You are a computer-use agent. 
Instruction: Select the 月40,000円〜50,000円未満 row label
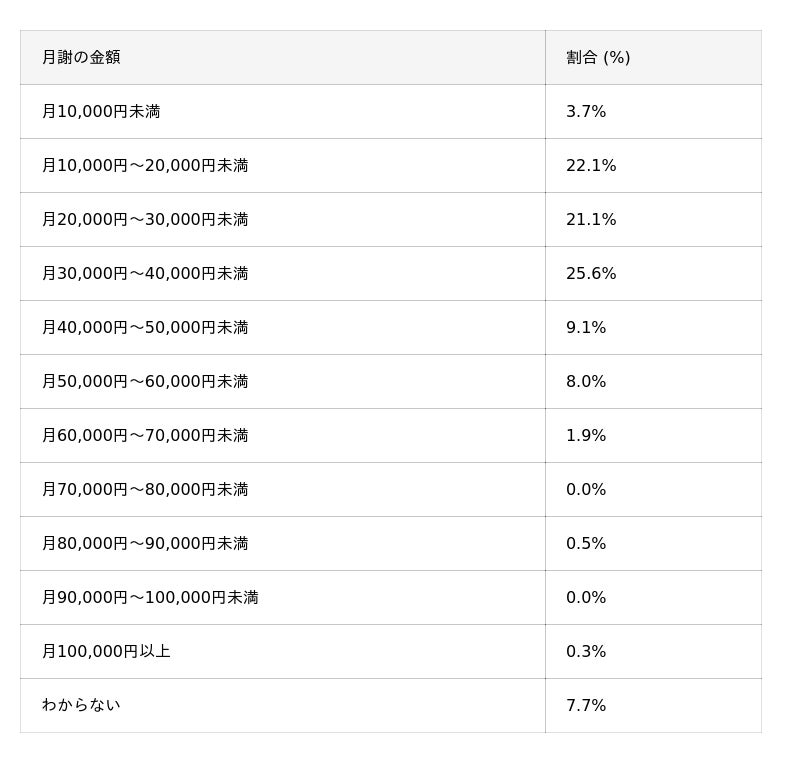[145, 327]
